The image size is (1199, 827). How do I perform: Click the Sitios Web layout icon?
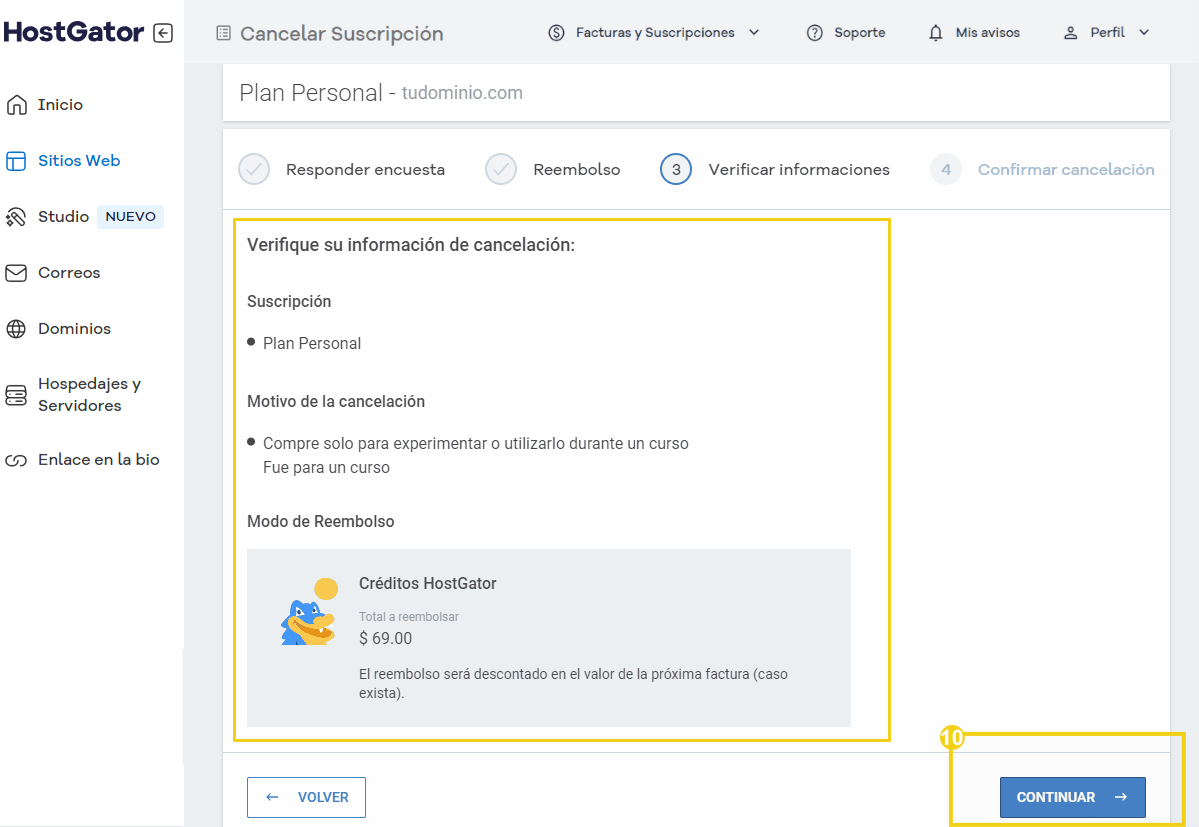pos(16,161)
